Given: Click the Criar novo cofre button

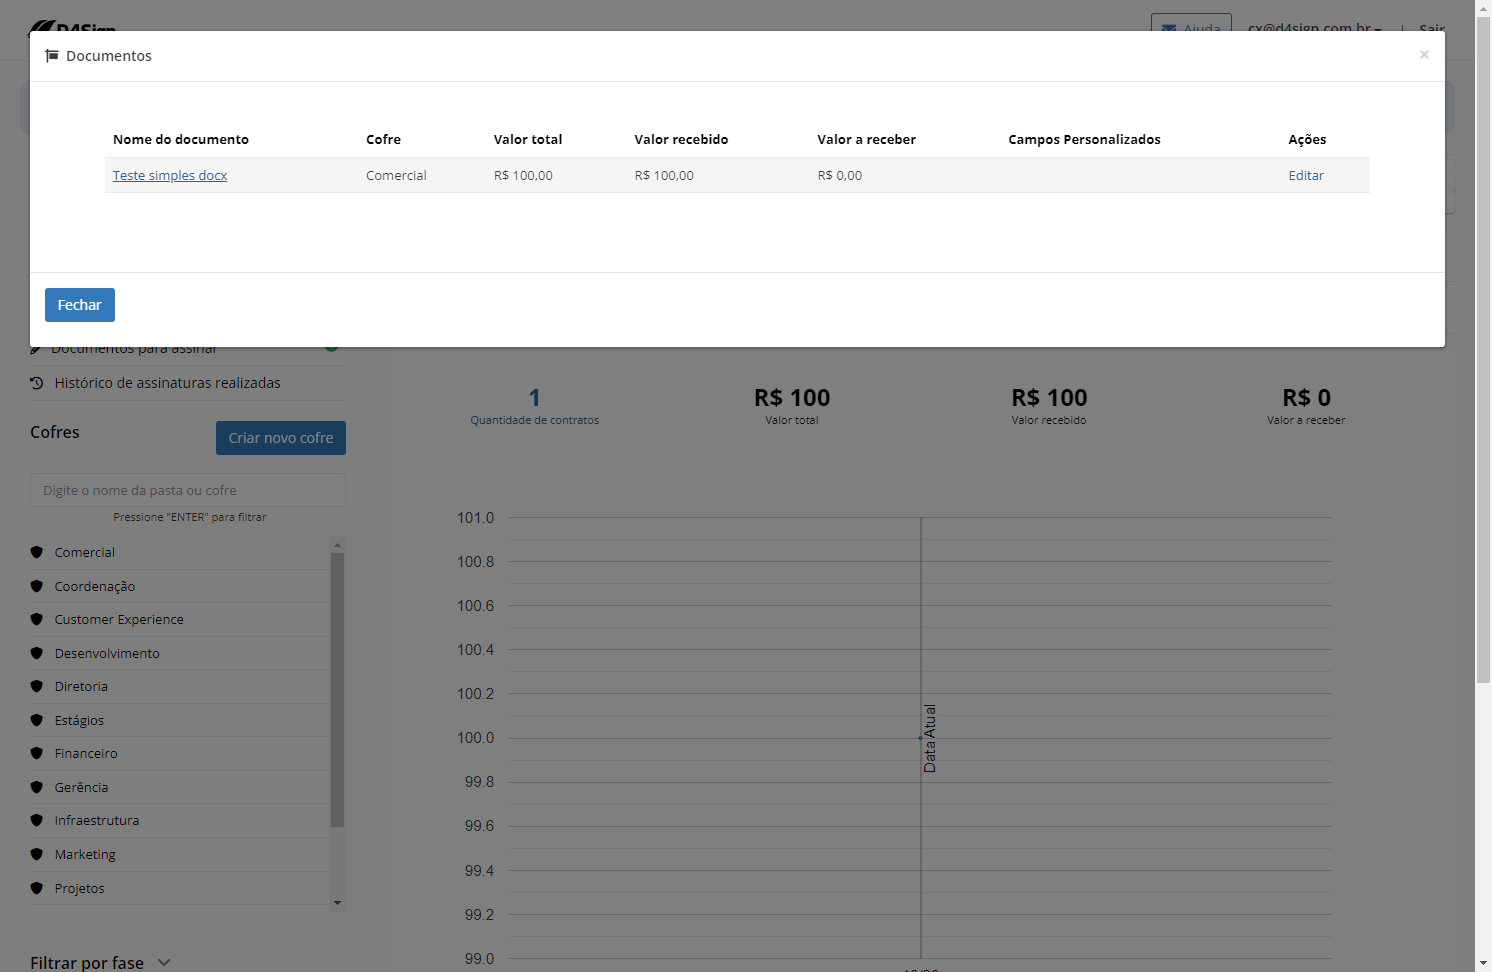Looking at the screenshot, I should point(281,438).
